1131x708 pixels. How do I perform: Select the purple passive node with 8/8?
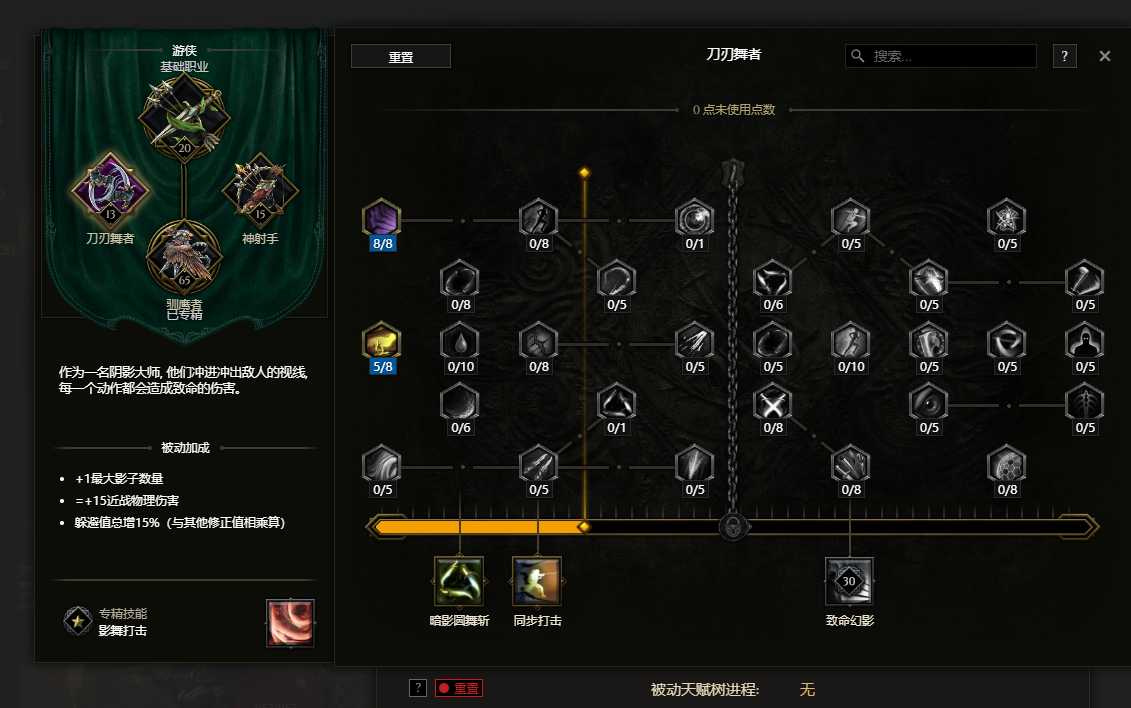click(382, 218)
